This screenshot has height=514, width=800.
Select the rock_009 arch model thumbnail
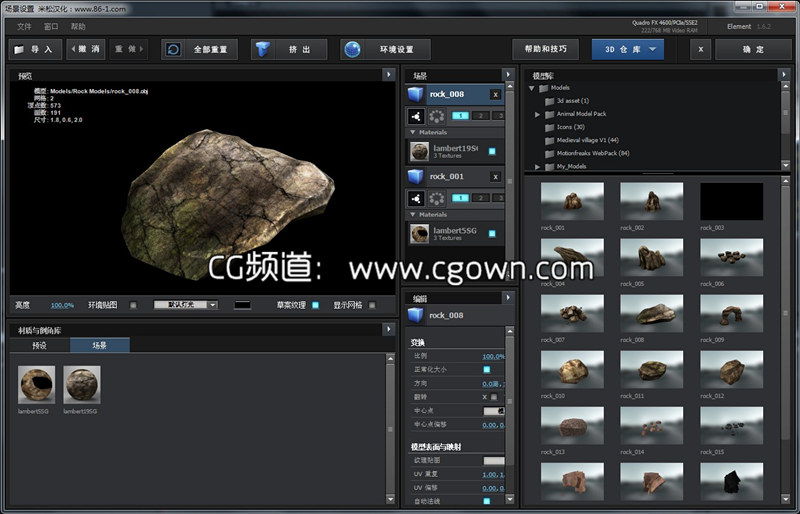point(732,313)
